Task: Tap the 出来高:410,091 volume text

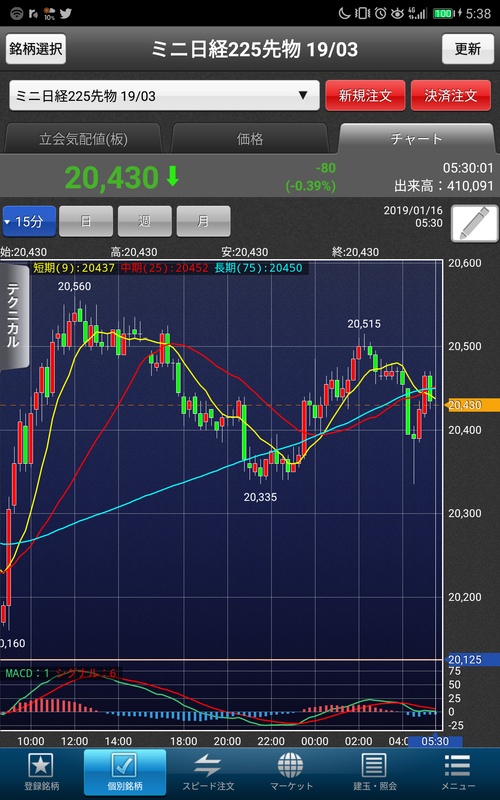Action: [444, 186]
